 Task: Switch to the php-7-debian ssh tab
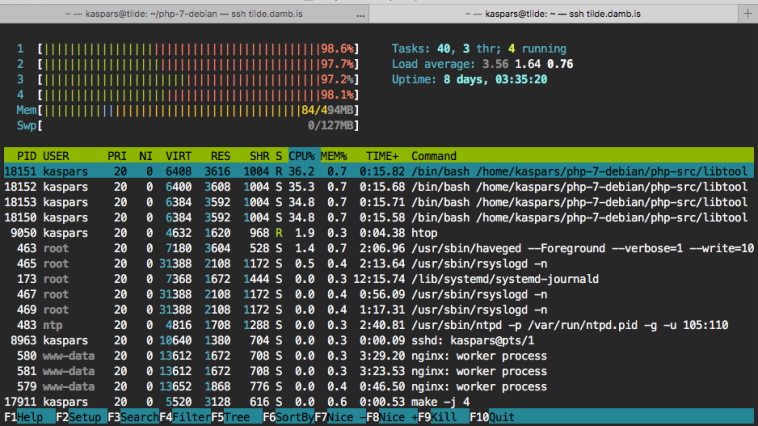click(x=184, y=14)
